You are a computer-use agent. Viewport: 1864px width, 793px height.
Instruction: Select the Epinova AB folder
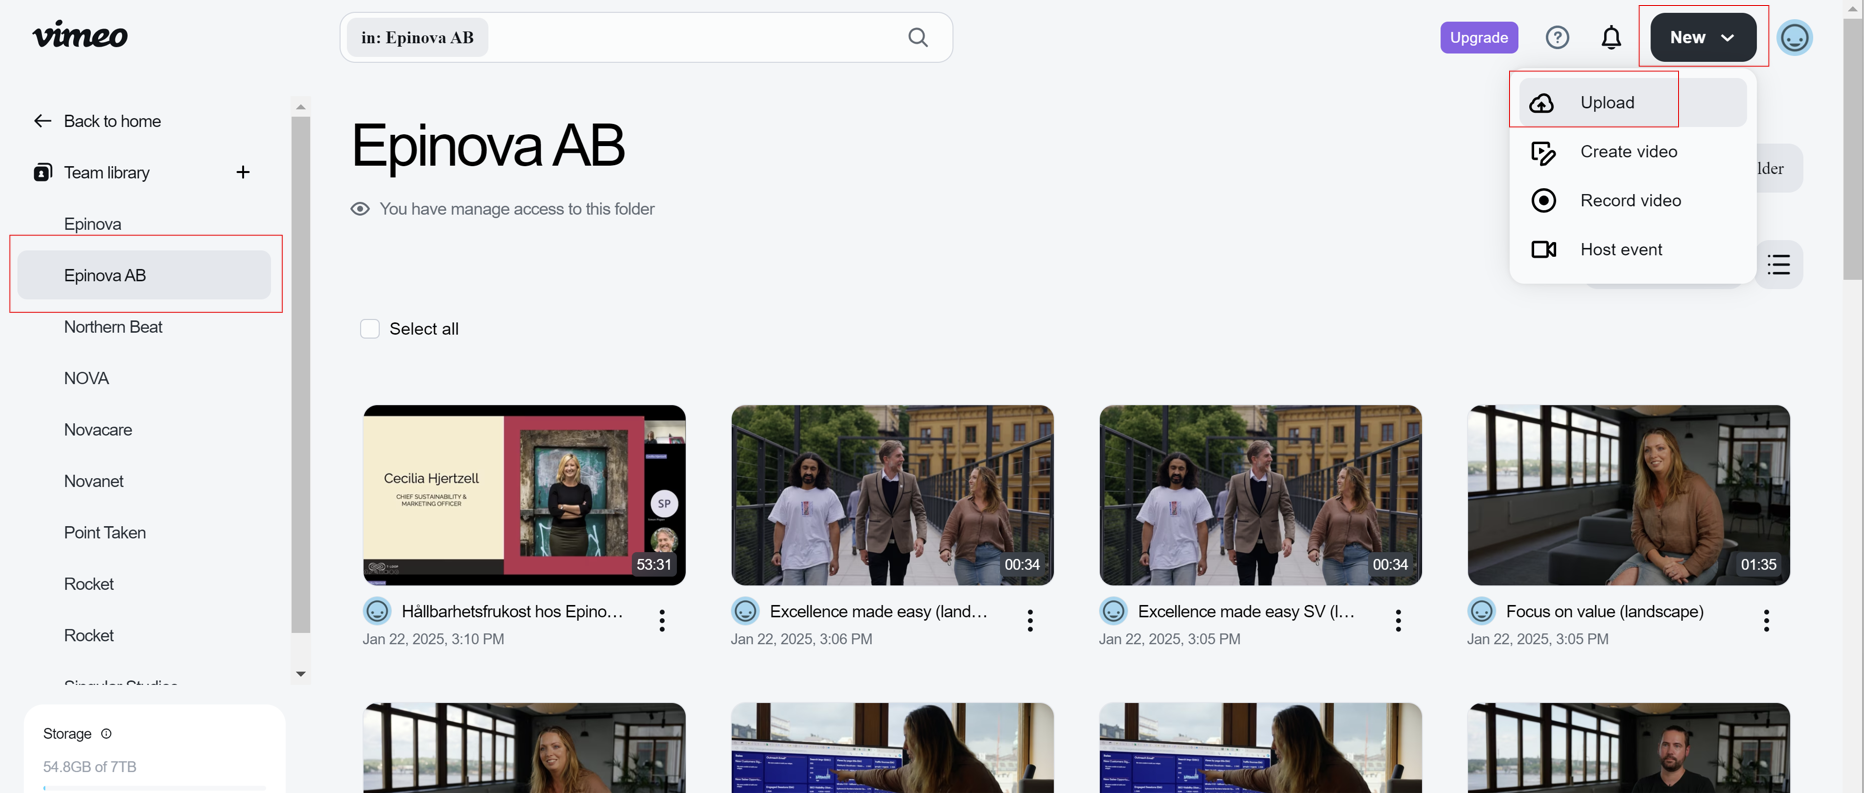pyautogui.click(x=144, y=275)
